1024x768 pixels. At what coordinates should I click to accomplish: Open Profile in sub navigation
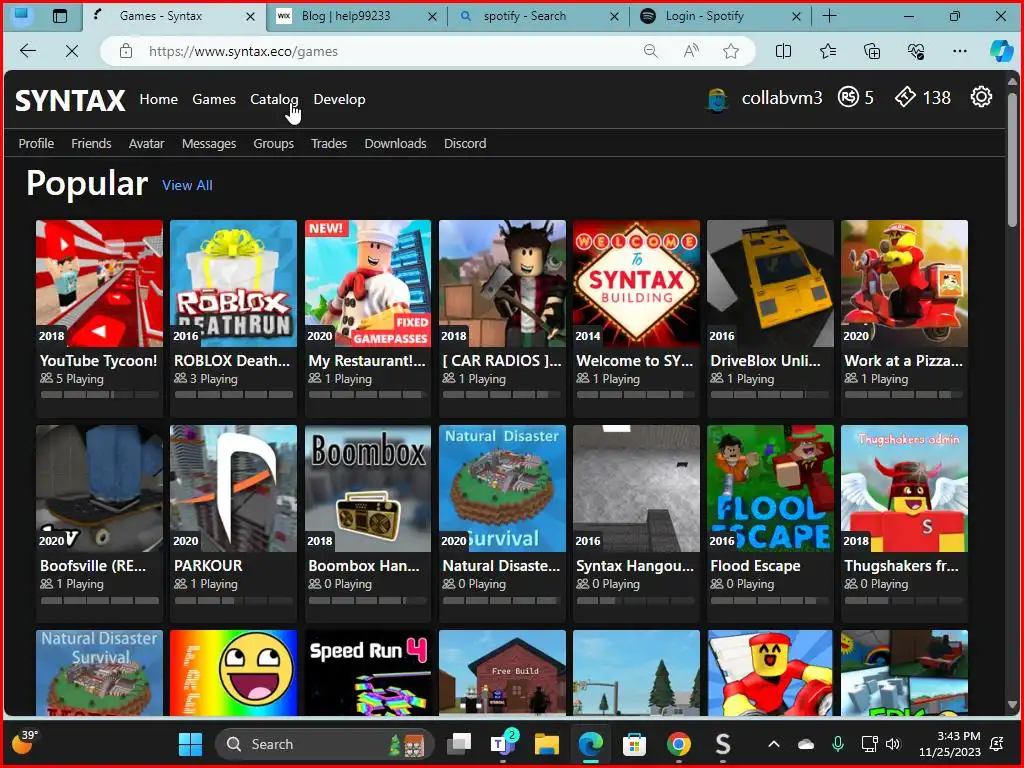pos(36,143)
